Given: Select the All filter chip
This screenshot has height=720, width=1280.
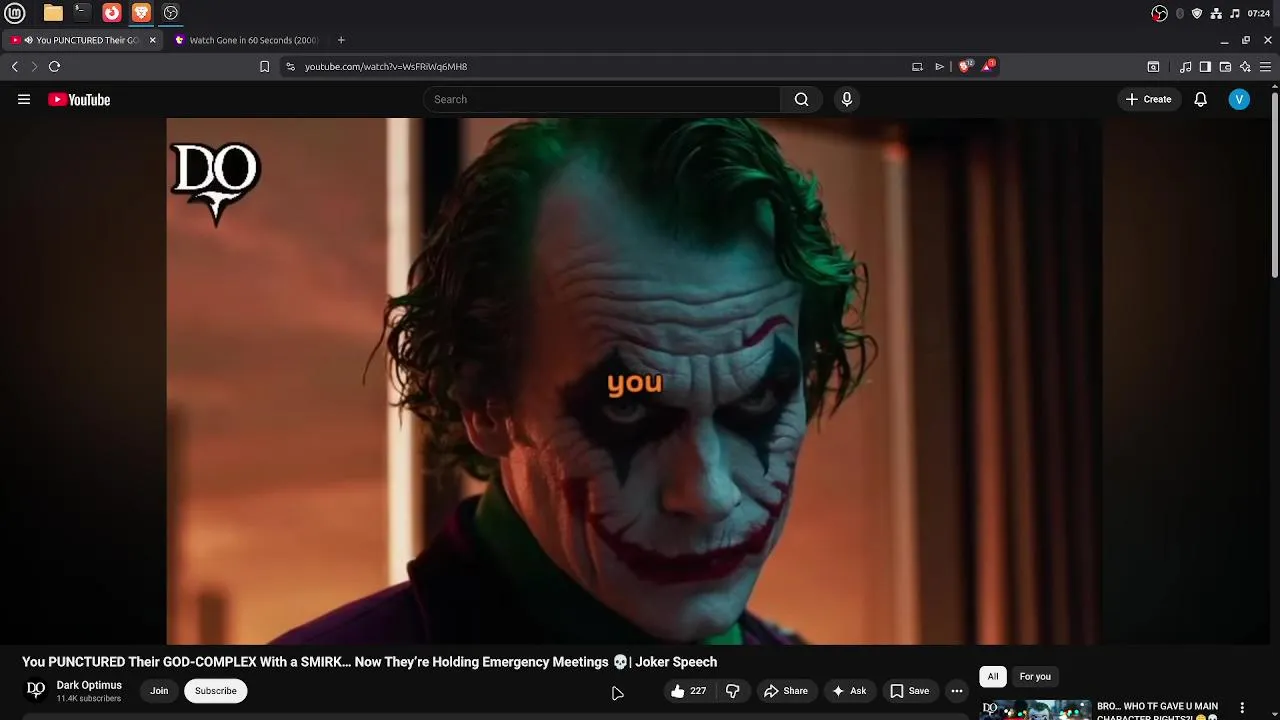Looking at the screenshot, I should click(993, 677).
